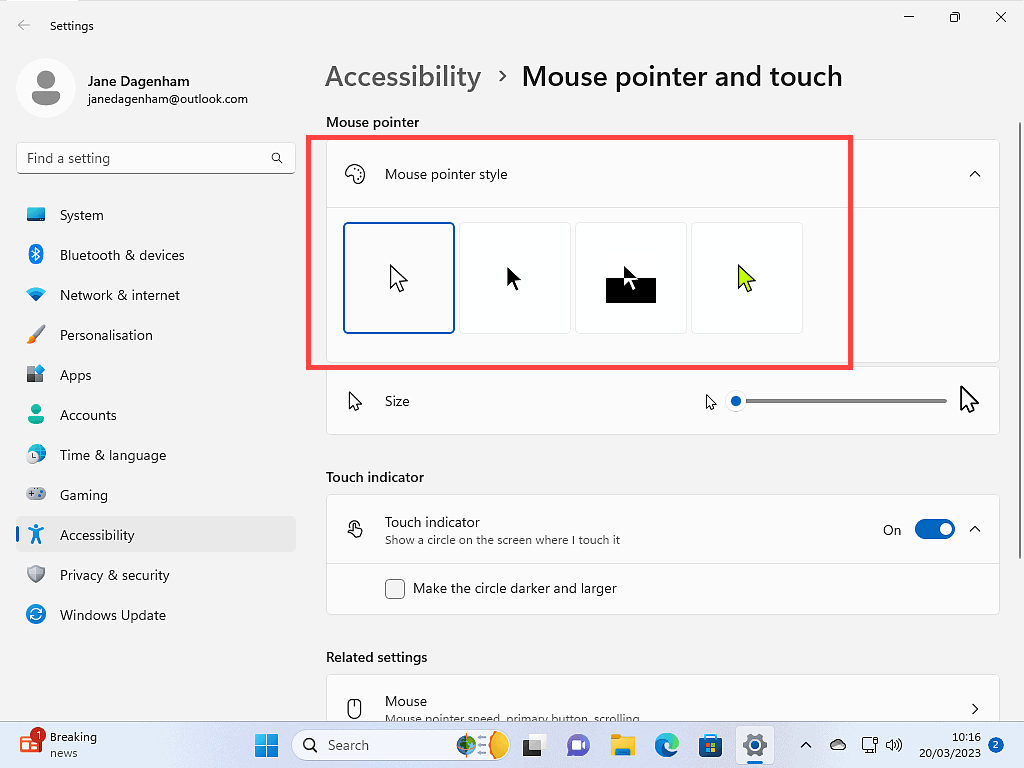Screen dimensions: 1024x768
Task: Collapse the Touch indicator section chevron
Action: click(x=976, y=530)
